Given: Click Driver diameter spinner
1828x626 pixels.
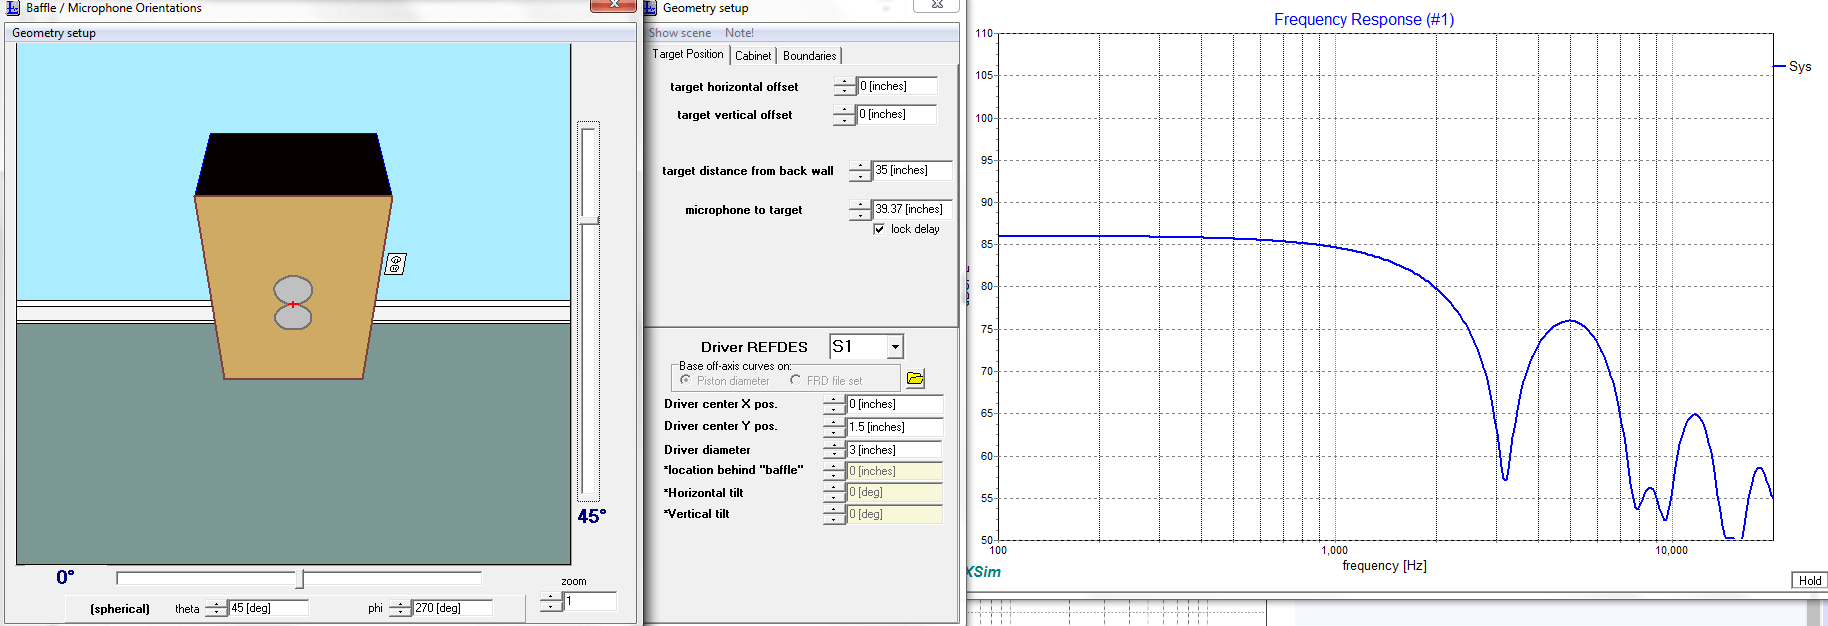Looking at the screenshot, I should pos(834,450).
